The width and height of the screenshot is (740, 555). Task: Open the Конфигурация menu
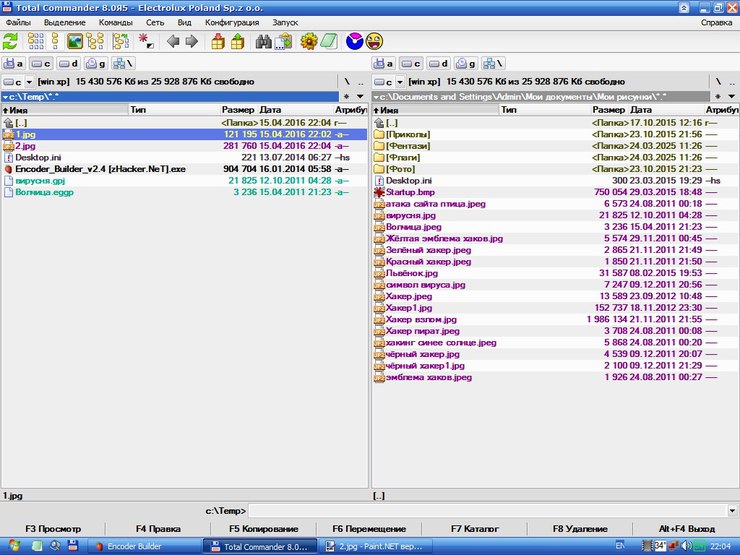[232, 22]
